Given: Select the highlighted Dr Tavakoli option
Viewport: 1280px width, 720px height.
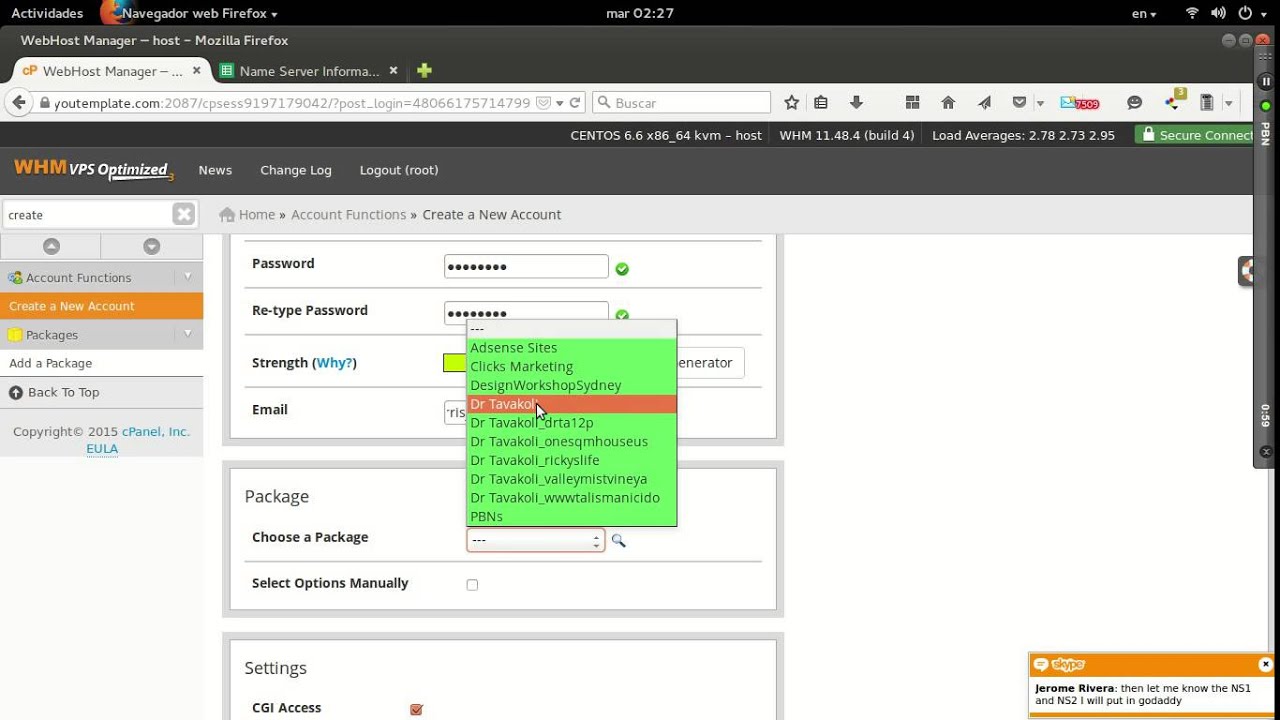Looking at the screenshot, I should [572, 404].
